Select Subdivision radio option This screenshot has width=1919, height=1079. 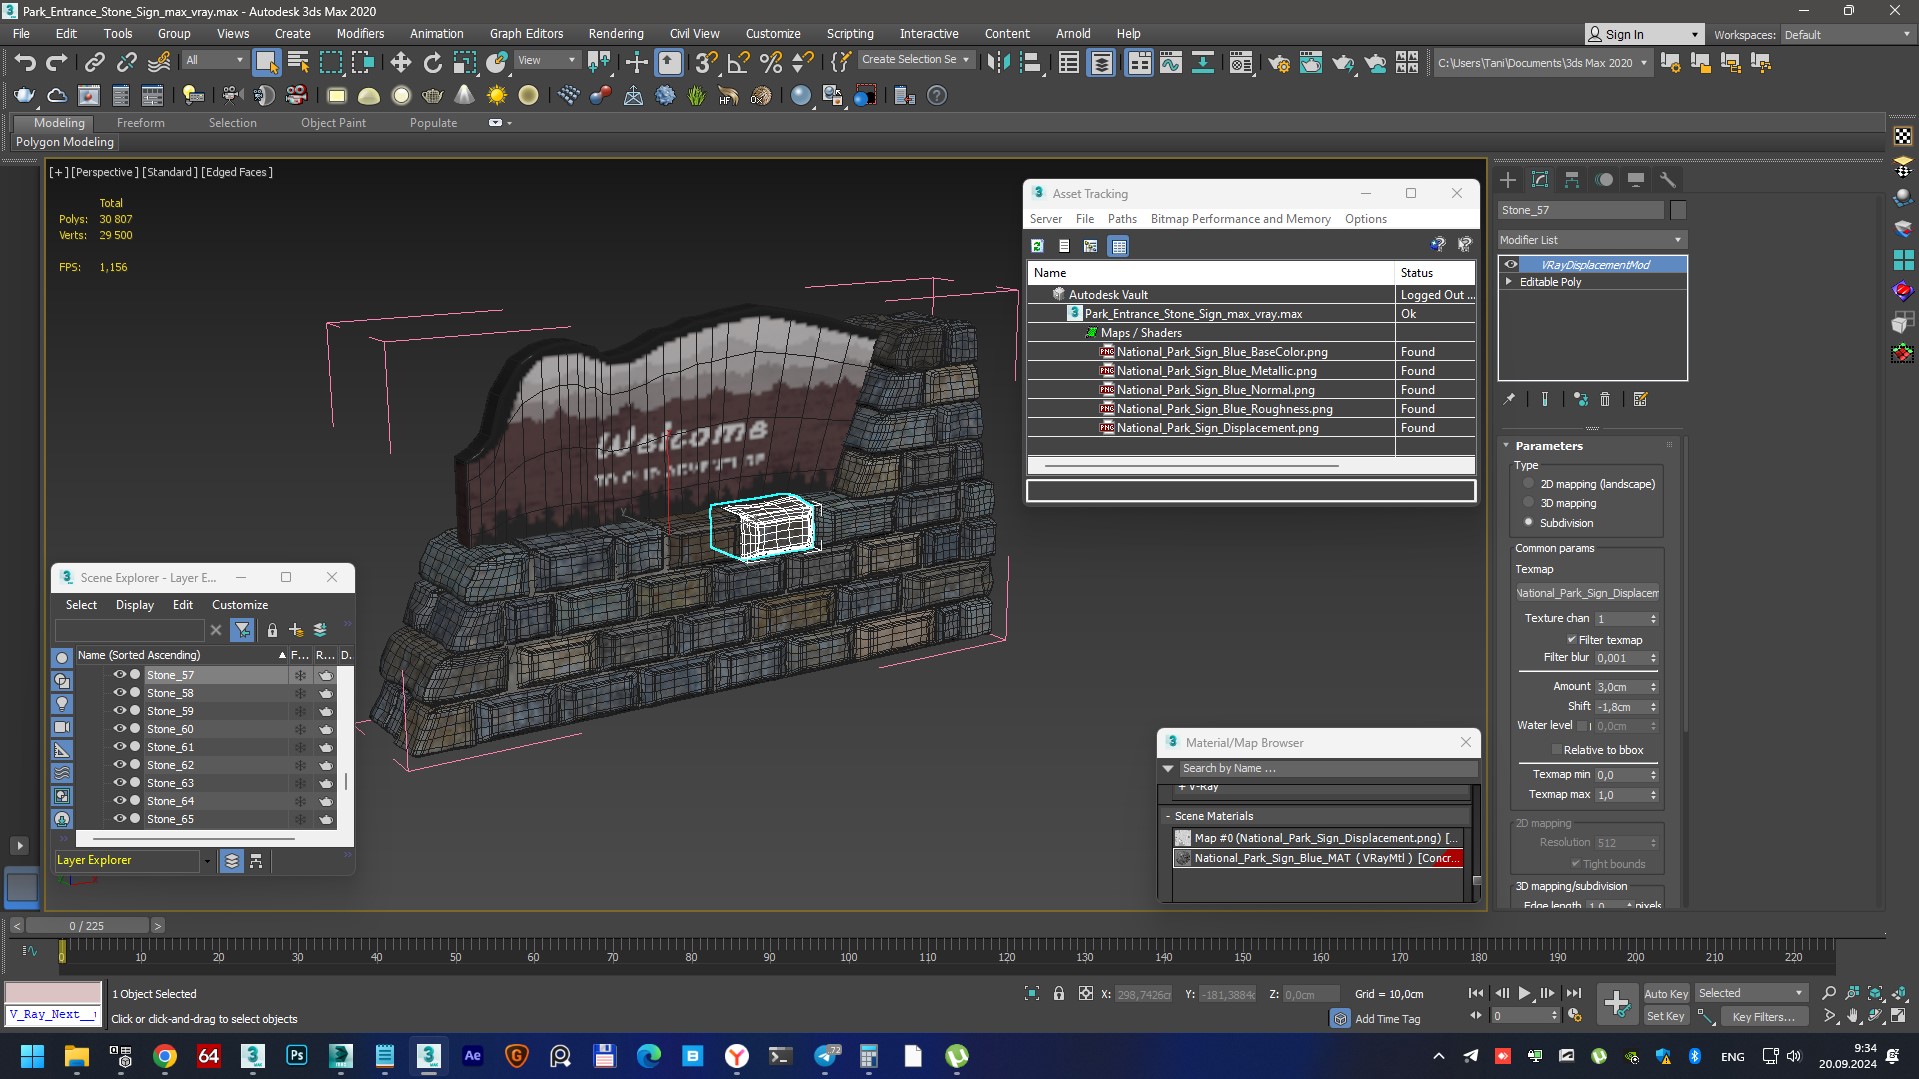click(x=1528, y=522)
